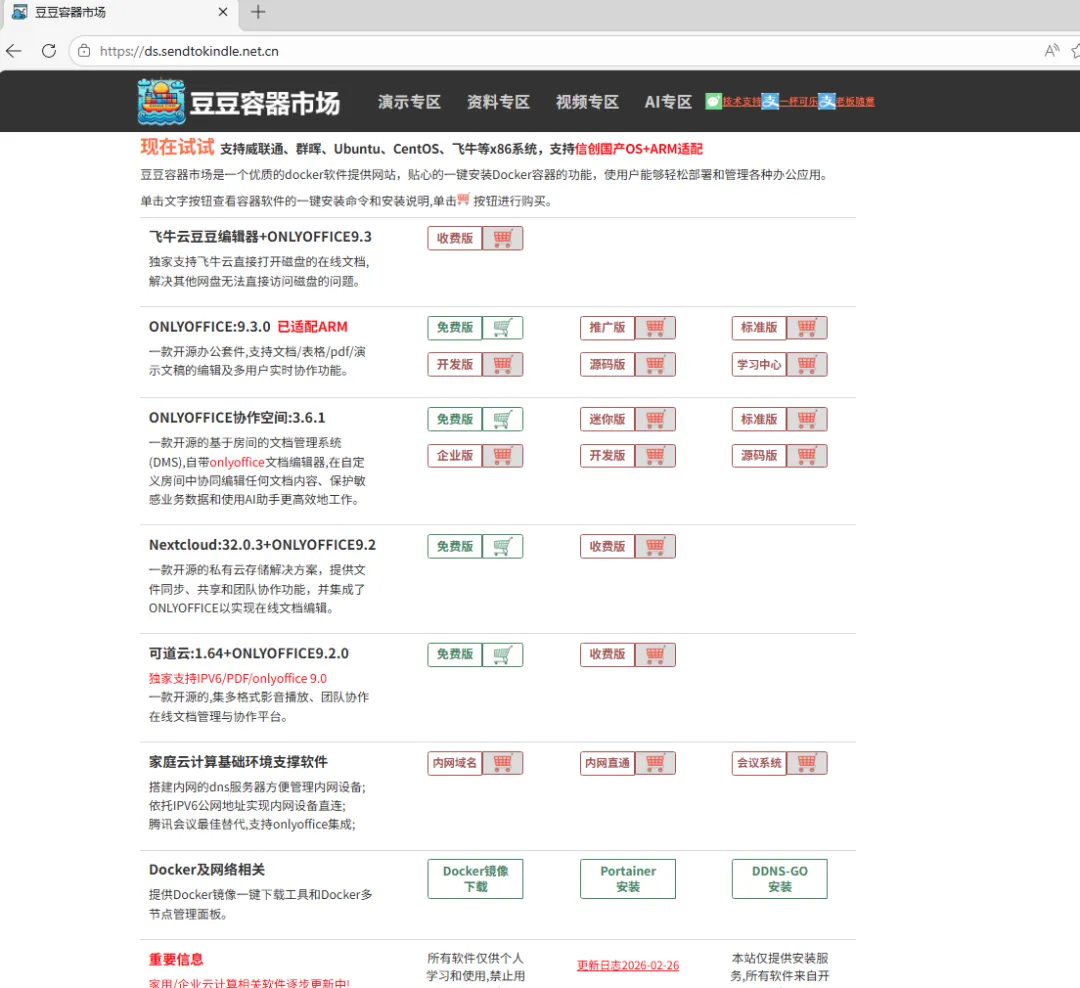Click cart icon next to ONLYOFFICE:9.3.0 源码版
1080x988 pixels.
pos(655,364)
